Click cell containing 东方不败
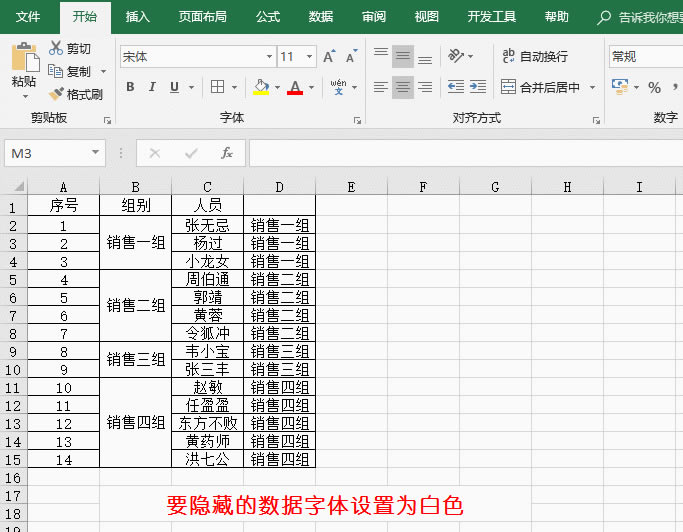Viewport: 683px width, 532px height. [x=207, y=423]
